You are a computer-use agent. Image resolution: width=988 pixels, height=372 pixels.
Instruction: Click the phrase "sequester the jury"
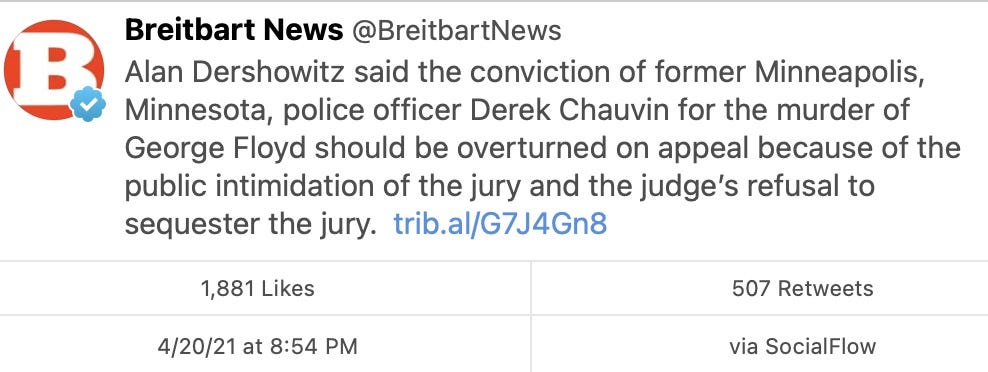246,224
